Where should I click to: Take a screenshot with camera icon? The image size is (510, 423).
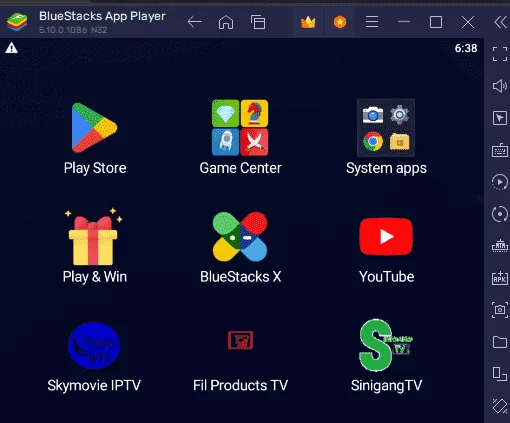pyautogui.click(x=500, y=310)
